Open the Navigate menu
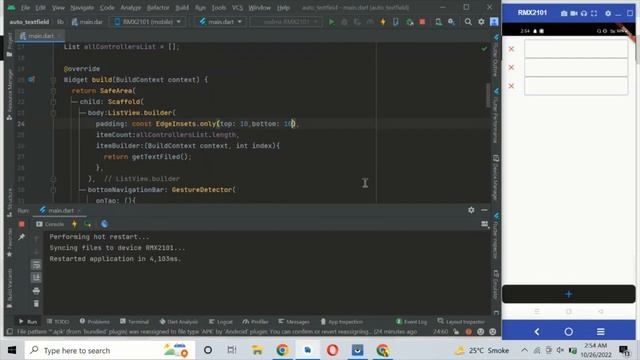 coord(82,8)
